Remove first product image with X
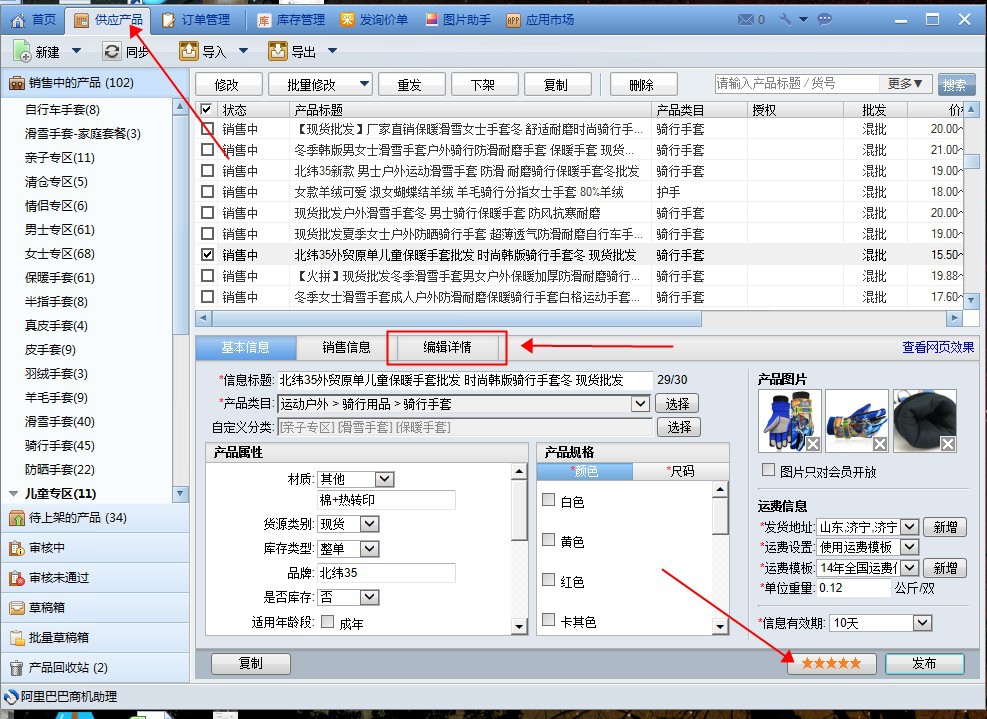 click(x=813, y=444)
